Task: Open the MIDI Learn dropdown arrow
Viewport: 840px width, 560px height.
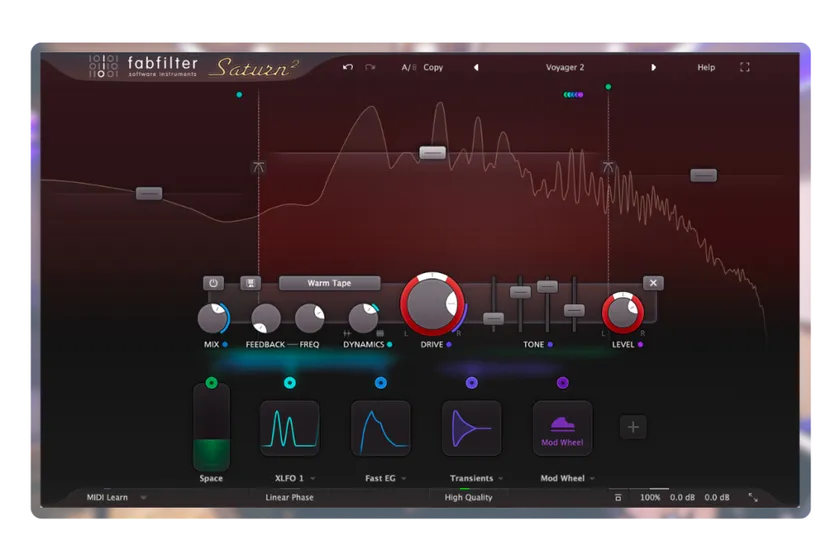Action: coord(144,497)
